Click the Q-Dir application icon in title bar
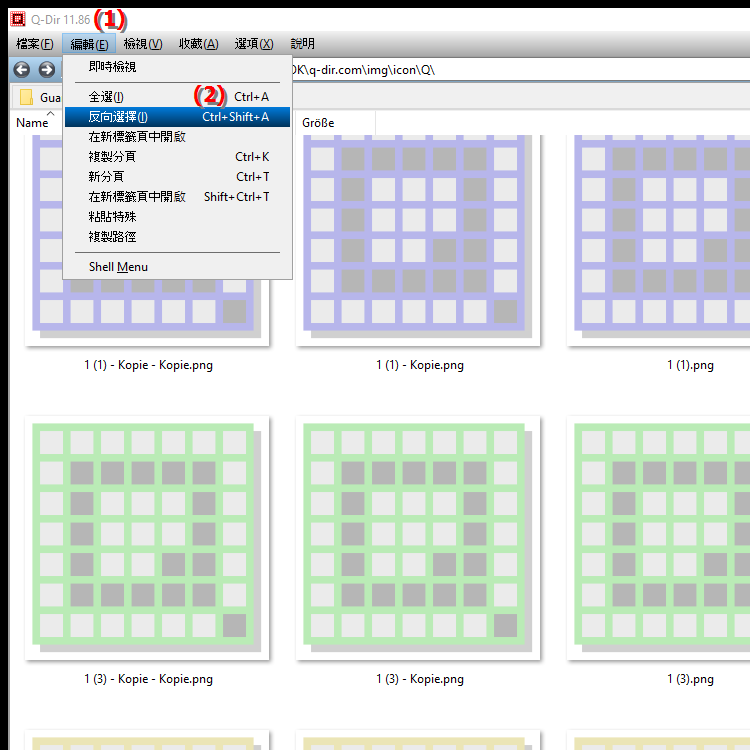This screenshot has width=750, height=750. (x=18, y=19)
